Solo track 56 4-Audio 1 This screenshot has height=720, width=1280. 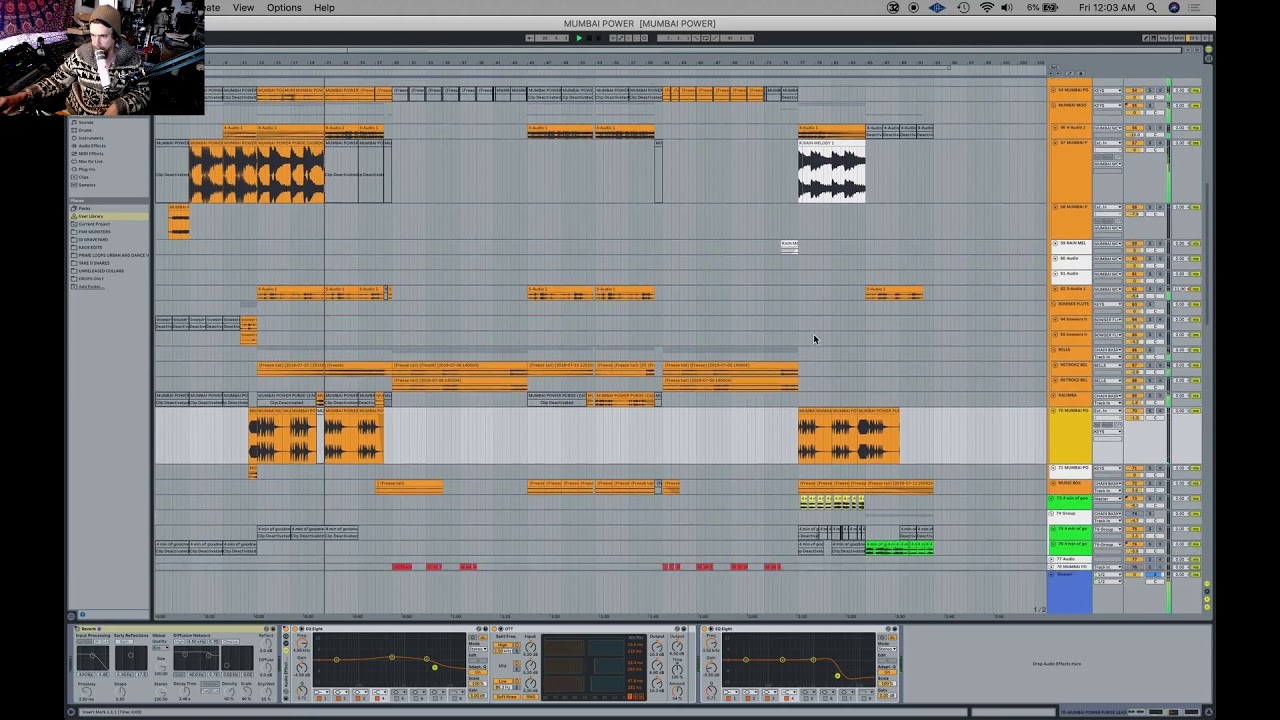click(x=1149, y=128)
